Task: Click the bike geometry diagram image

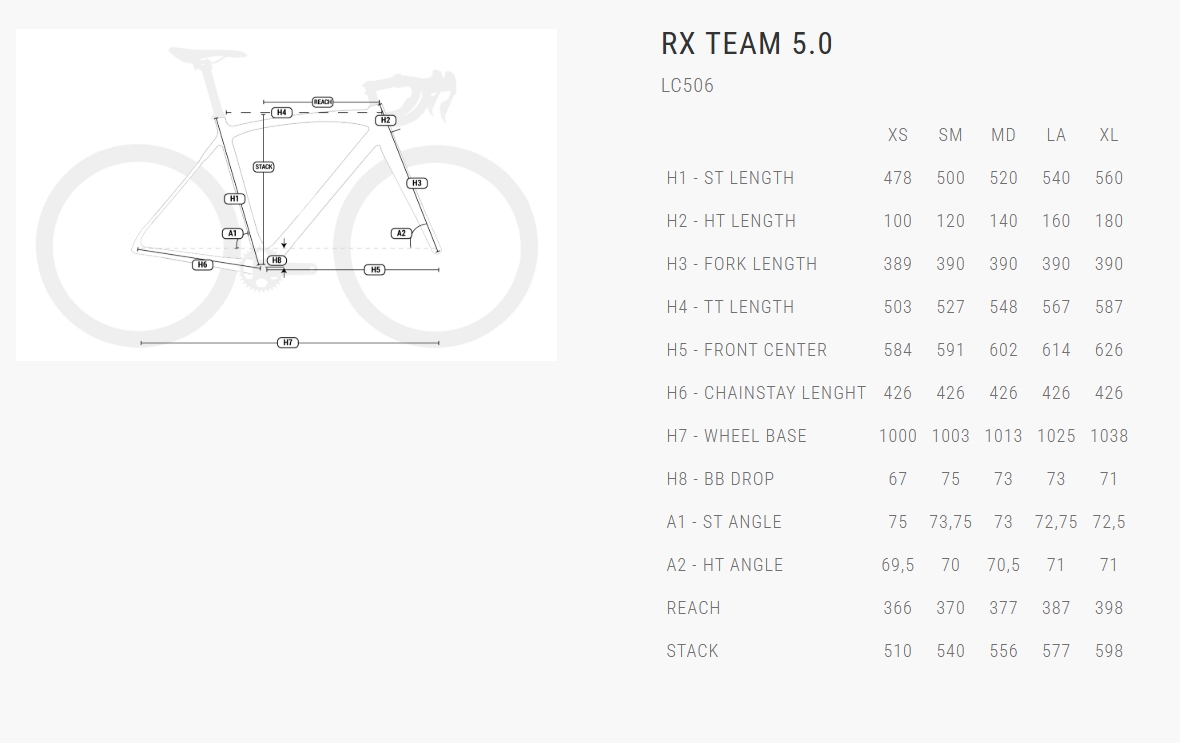Action: click(x=286, y=194)
